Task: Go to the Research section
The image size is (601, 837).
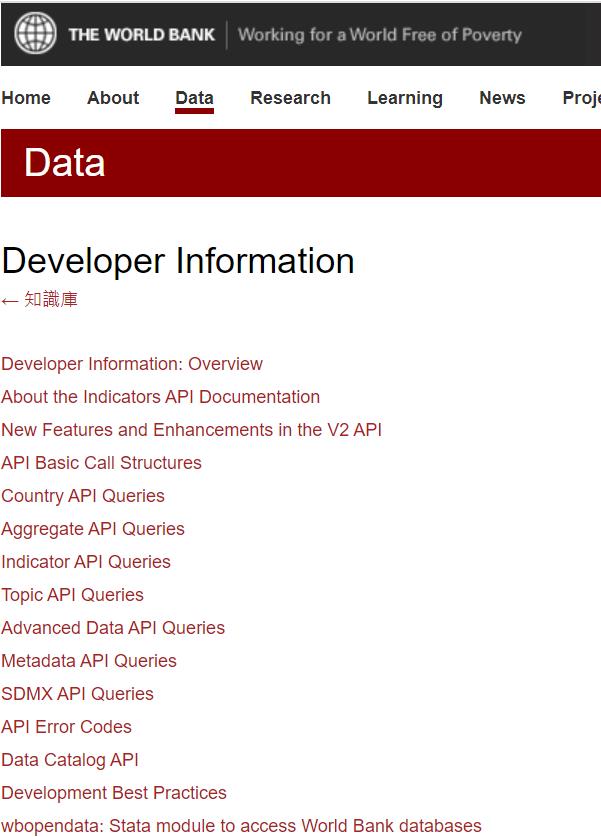Action: tap(290, 98)
